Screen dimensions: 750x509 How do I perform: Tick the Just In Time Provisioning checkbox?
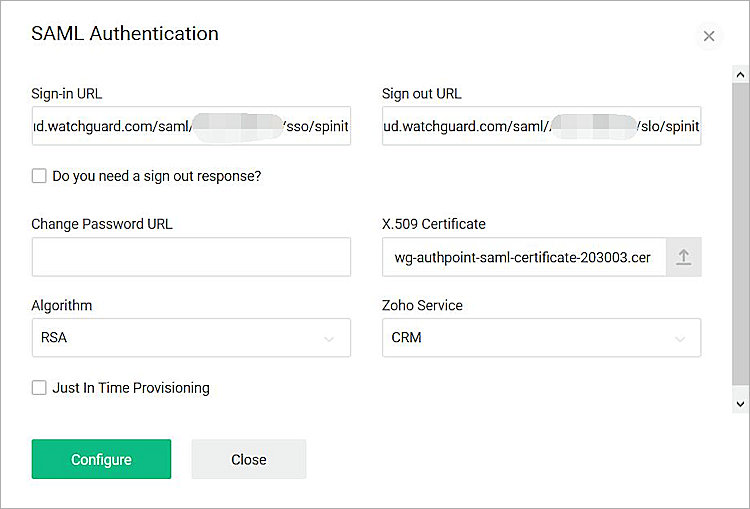(x=39, y=388)
